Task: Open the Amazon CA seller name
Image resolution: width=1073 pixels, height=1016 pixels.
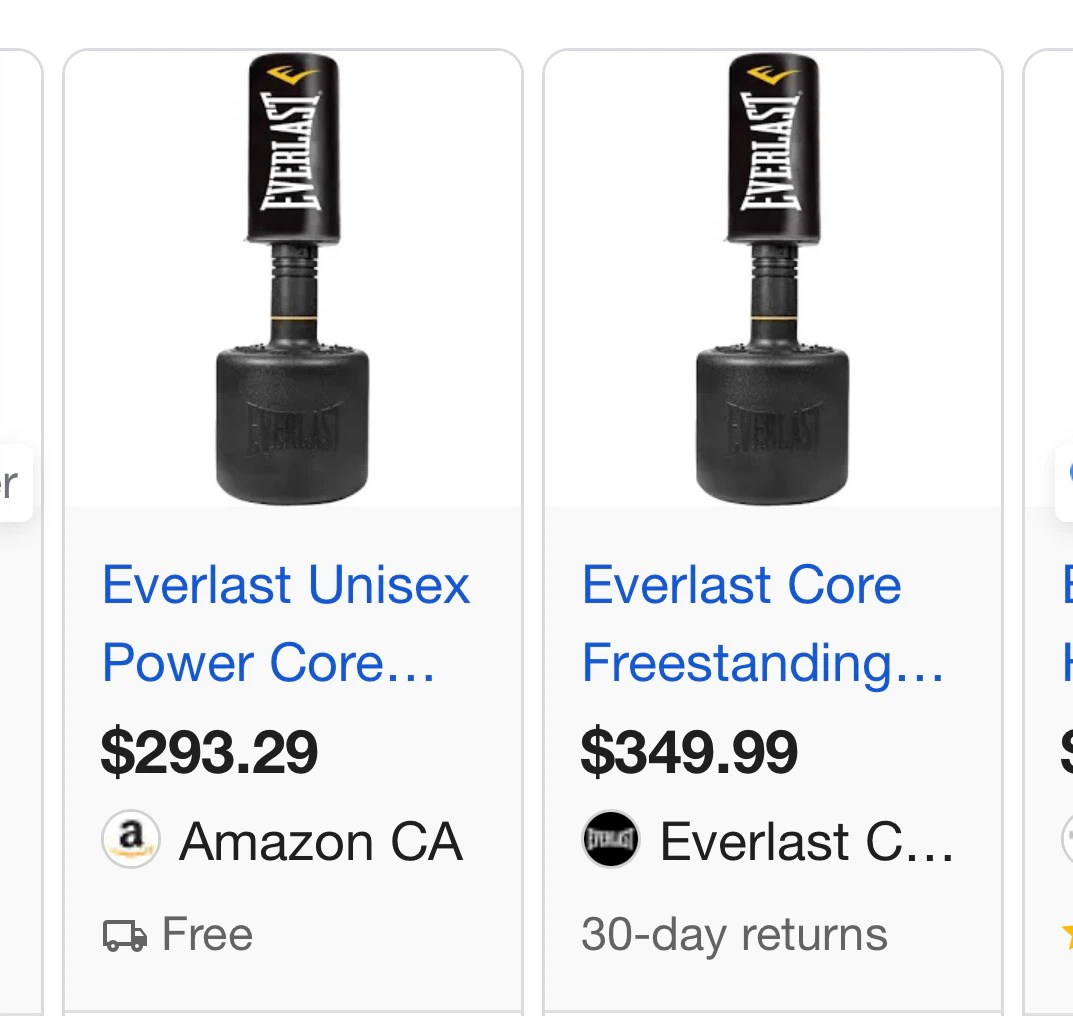Action: 321,842
